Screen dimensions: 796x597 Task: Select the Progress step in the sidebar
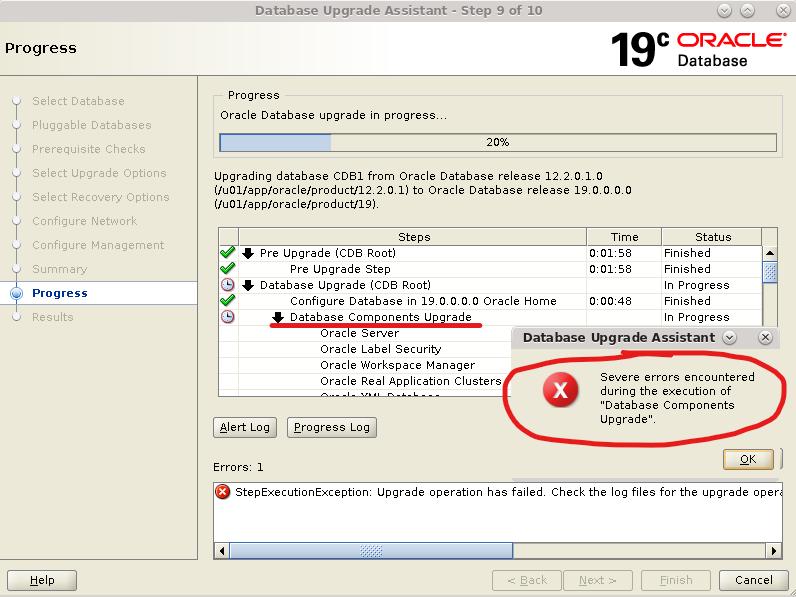[59, 293]
